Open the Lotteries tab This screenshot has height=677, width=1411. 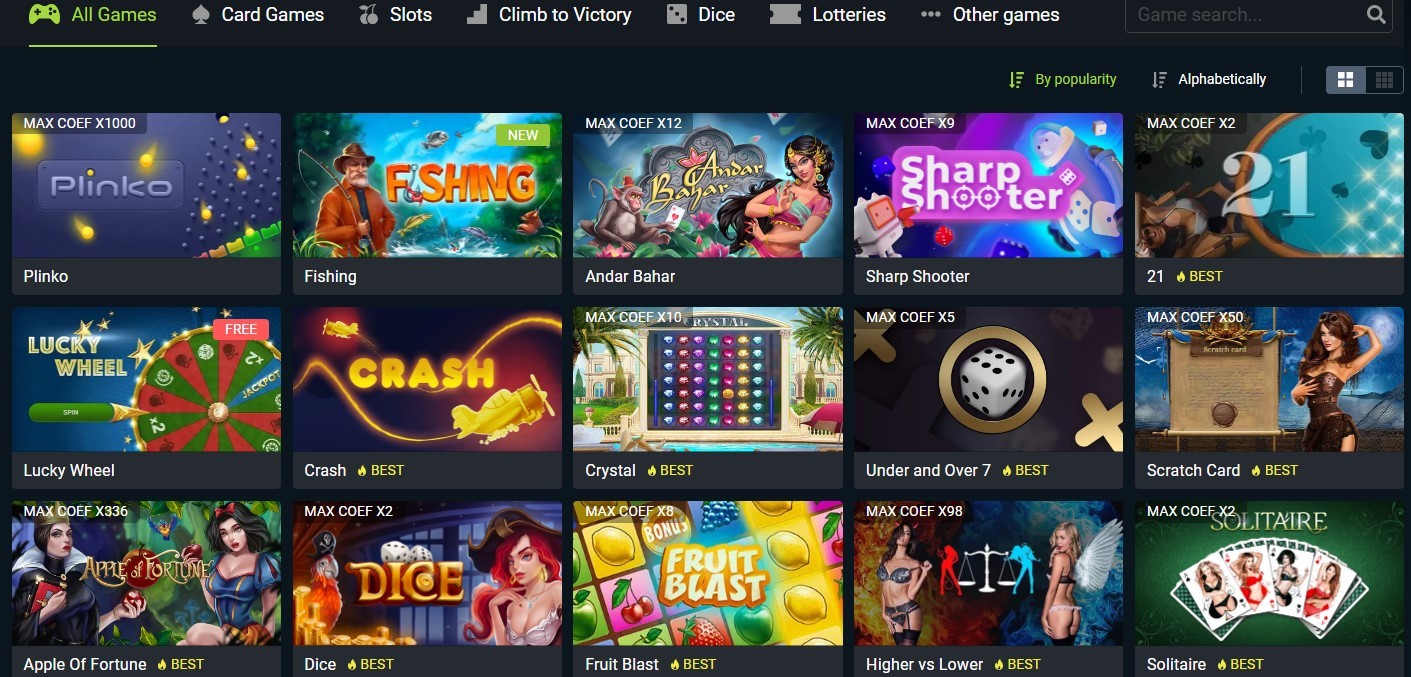pyautogui.click(x=828, y=15)
